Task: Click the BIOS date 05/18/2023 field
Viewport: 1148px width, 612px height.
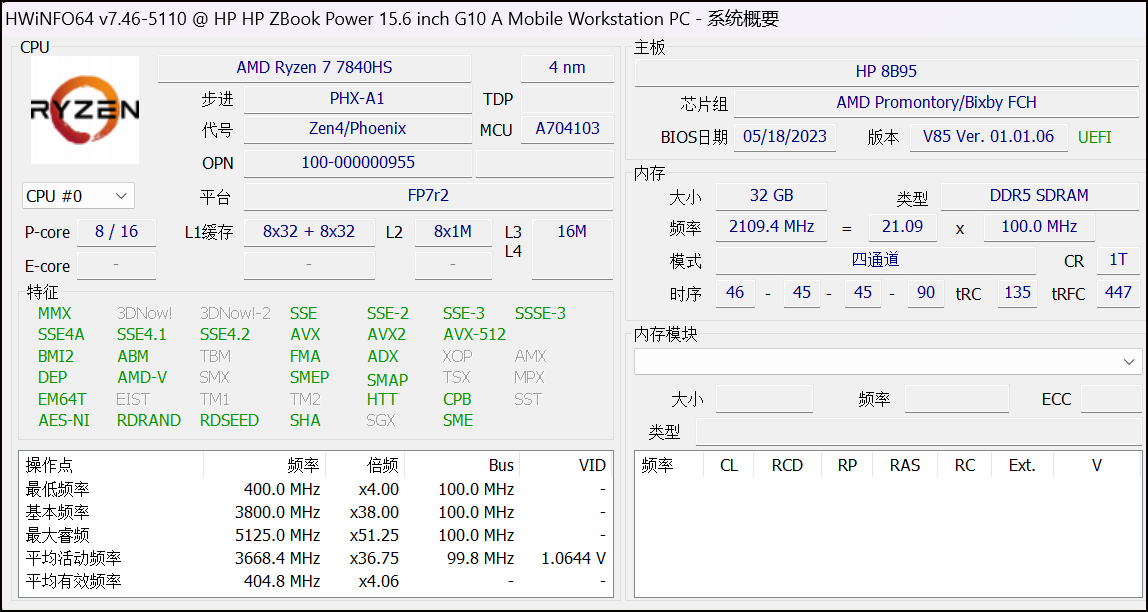Action: point(785,137)
